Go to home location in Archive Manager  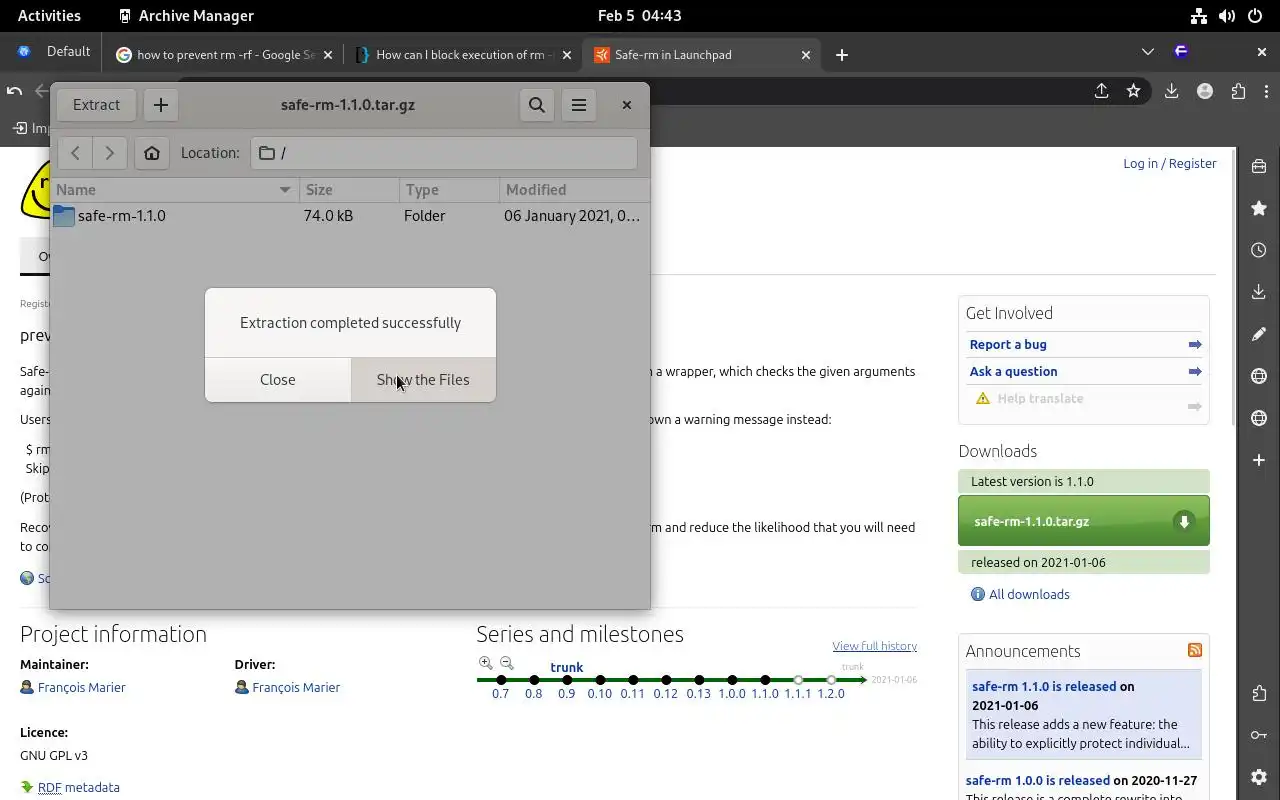[152, 153]
